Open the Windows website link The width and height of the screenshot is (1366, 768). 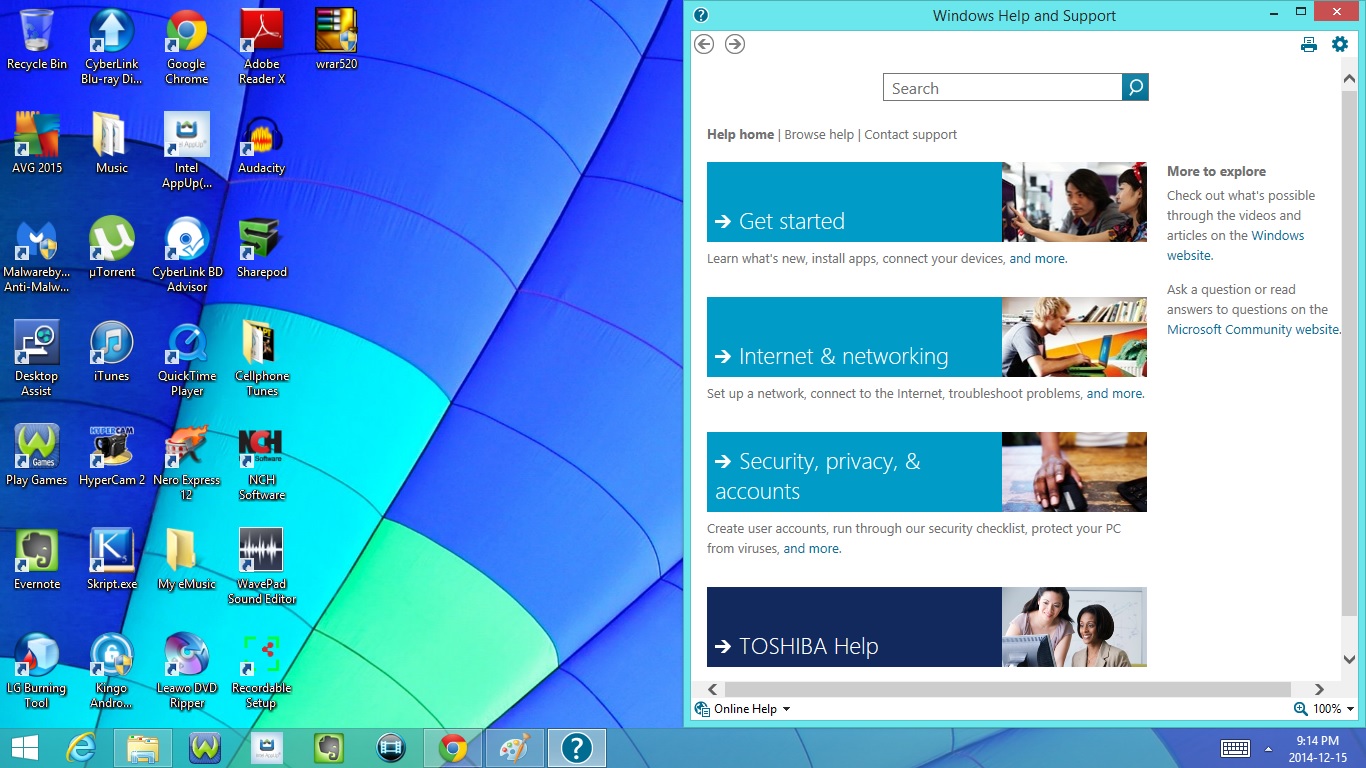tap(1236, 245)
